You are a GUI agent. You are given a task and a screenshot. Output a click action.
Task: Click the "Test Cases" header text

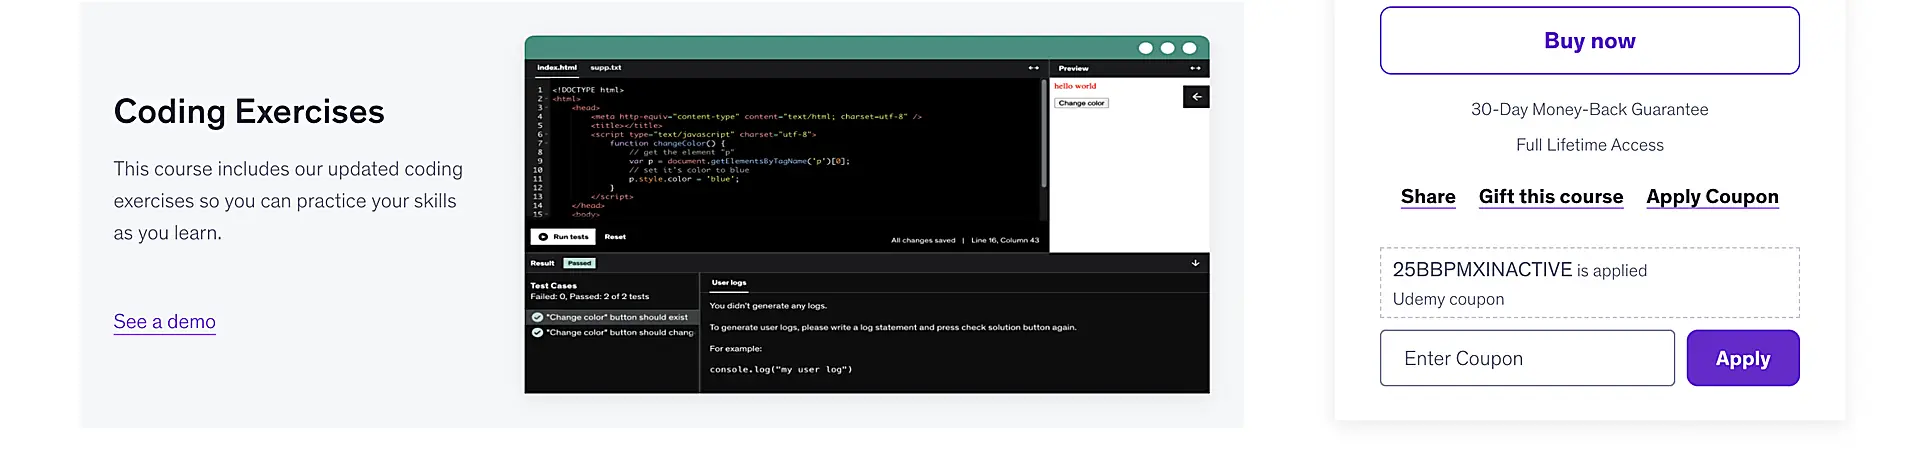pos(553,286)
